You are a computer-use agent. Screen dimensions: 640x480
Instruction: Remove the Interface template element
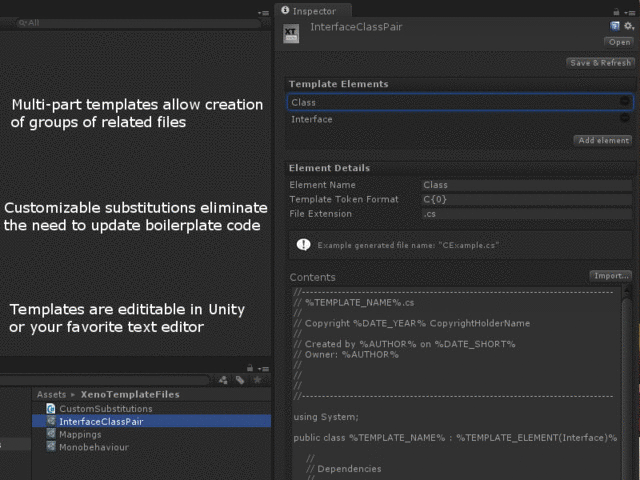click(x=625, y=119)
